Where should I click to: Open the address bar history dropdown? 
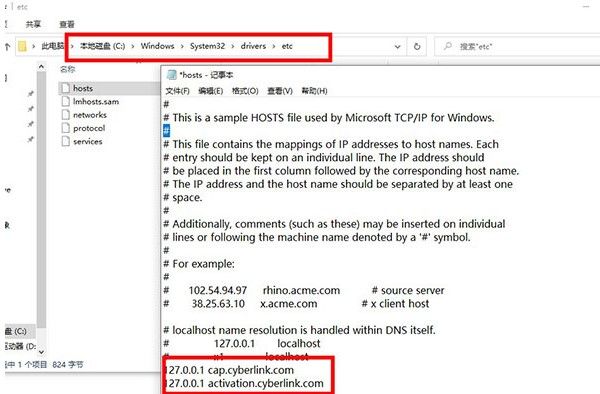point(398,47)
